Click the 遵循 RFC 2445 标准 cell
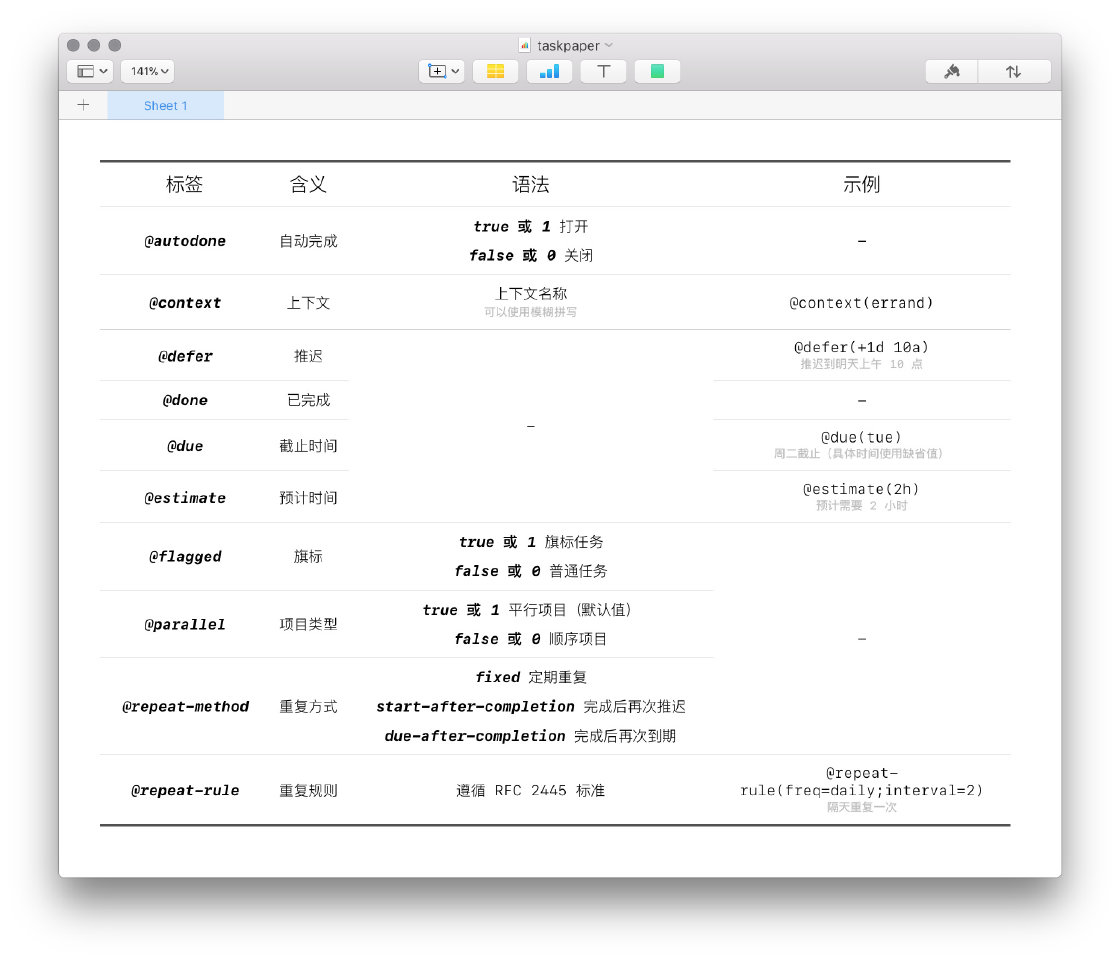Screen dimensions: 1119x960 click(x=530, y=790)
